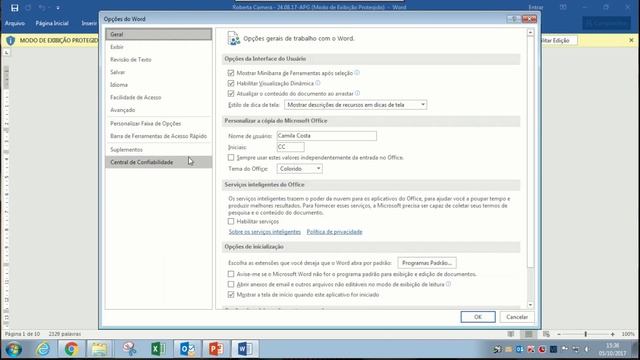Click the help question-mark in Word Options dialog
640x360 pixels.
(x=513, y=19)
